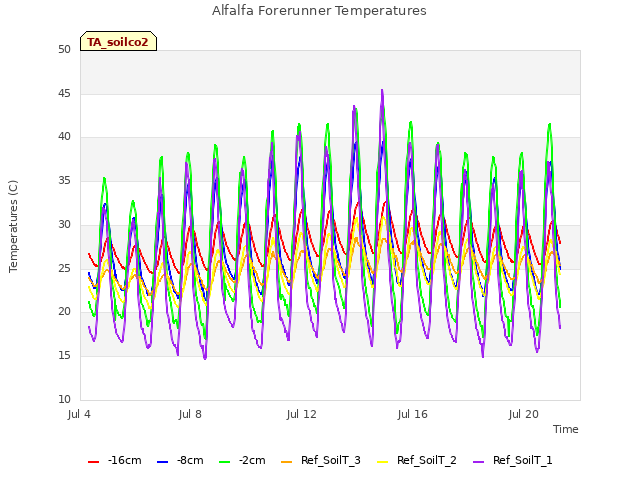Click the 45 y-axis tick label
Viewport: 640px width, 480px height.
[64, 93]
